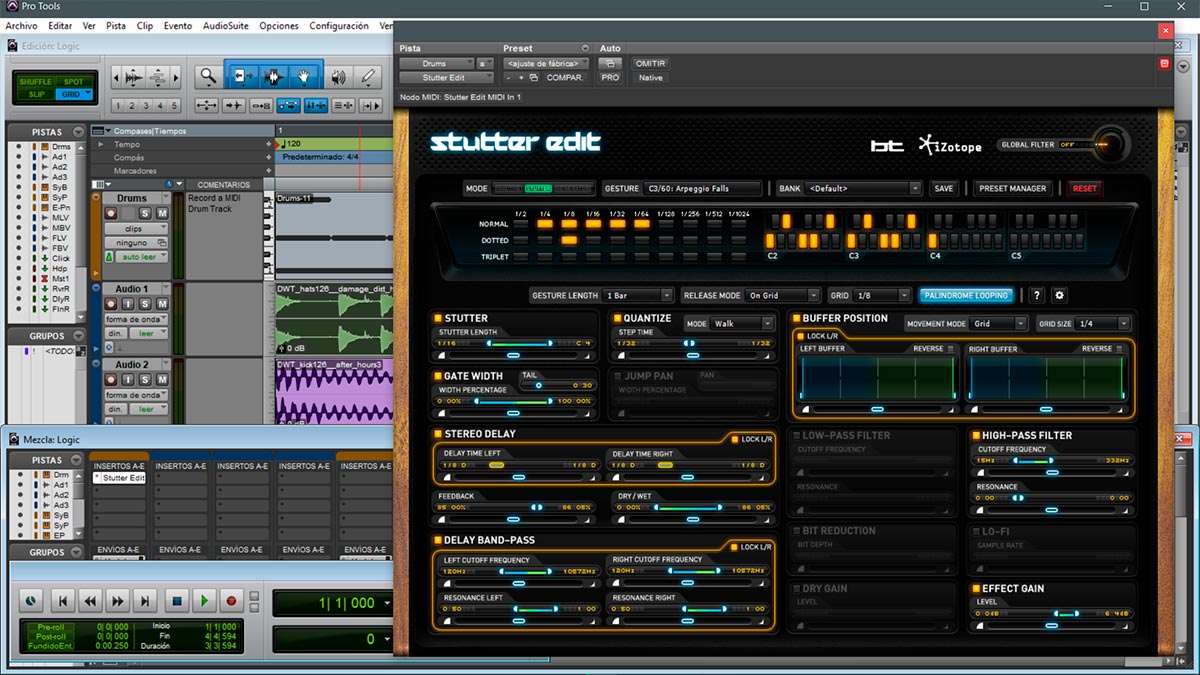Open the AudioSuite menu
The width and height of the screenshot is (1200, 675).
click(x=227, y=26)
